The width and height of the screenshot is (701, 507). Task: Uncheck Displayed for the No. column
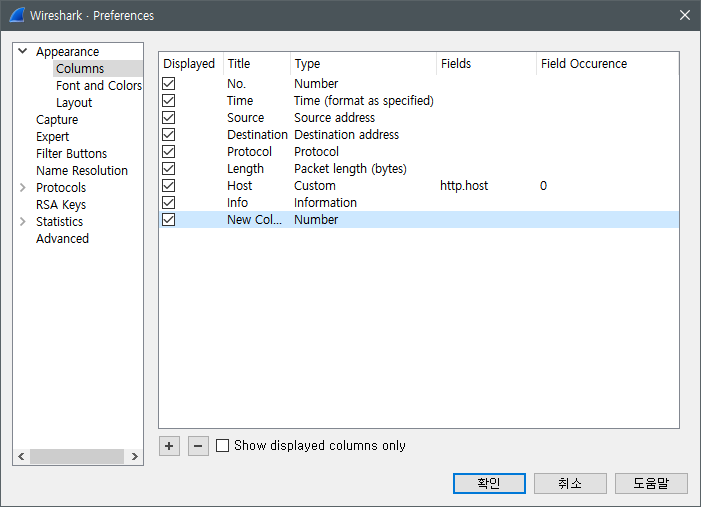click(x=169, y=84)
